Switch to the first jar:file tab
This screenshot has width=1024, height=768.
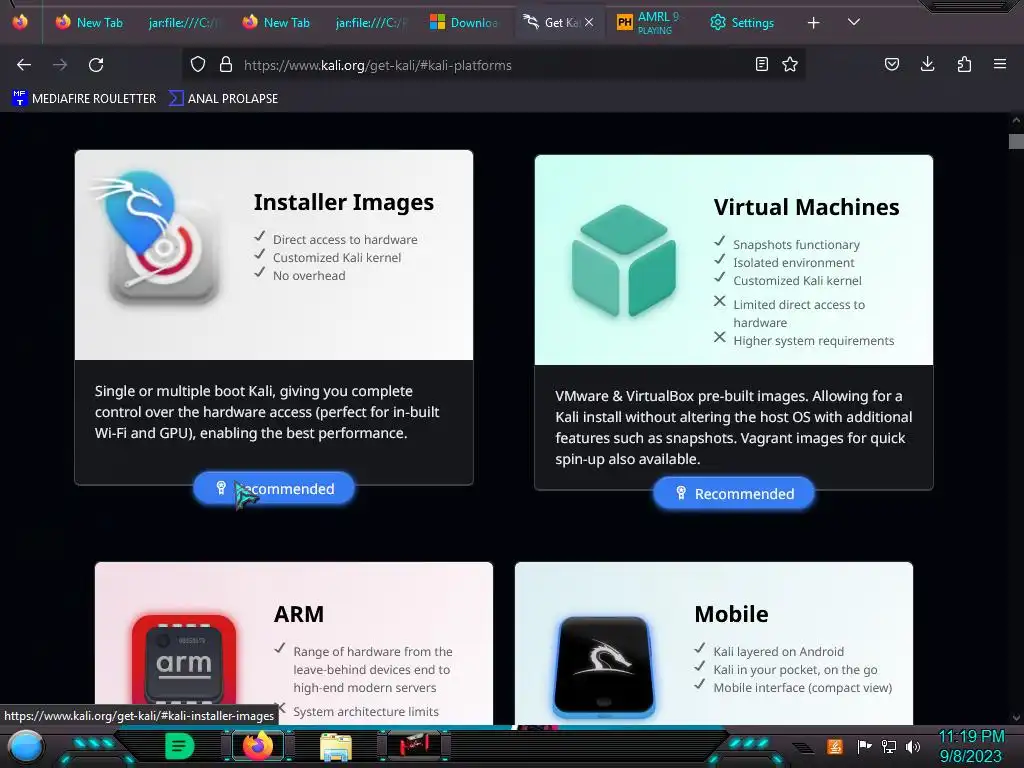point(183,22)
